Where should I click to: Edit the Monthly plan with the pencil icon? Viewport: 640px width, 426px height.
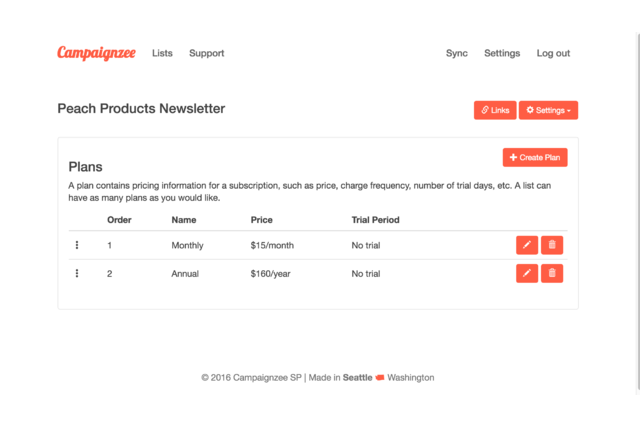coord(526,245)
